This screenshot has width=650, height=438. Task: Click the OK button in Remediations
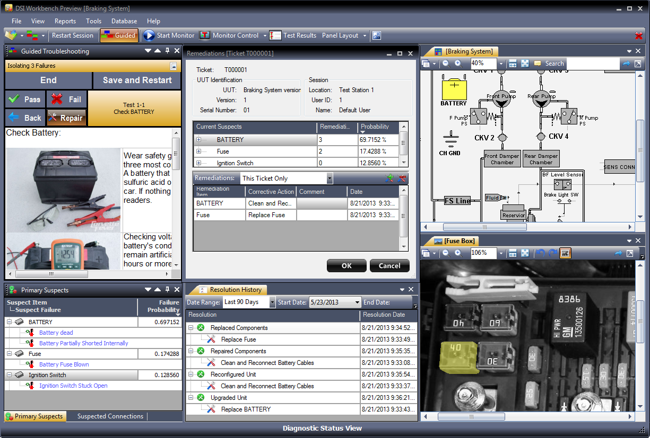(x=346, y=266)
